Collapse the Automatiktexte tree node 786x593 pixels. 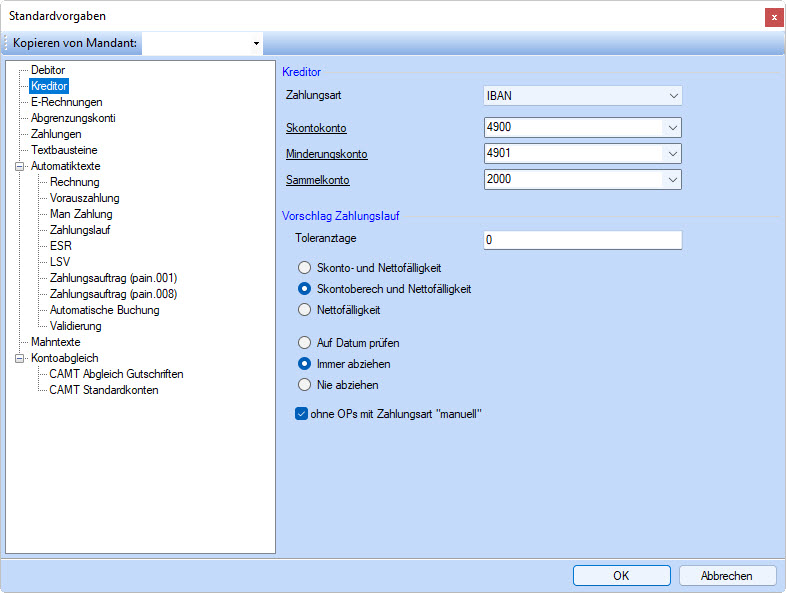coord(19,166)
